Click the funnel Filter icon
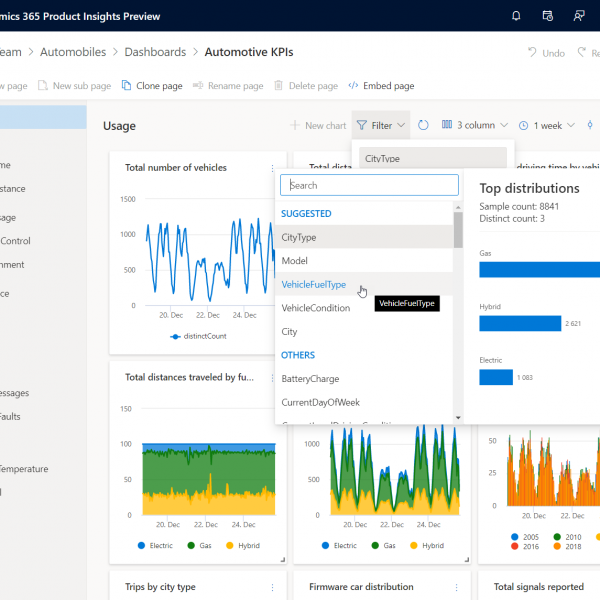Image resolution: width=600 pixels, height=600 pixels. [x=362, y=125]
